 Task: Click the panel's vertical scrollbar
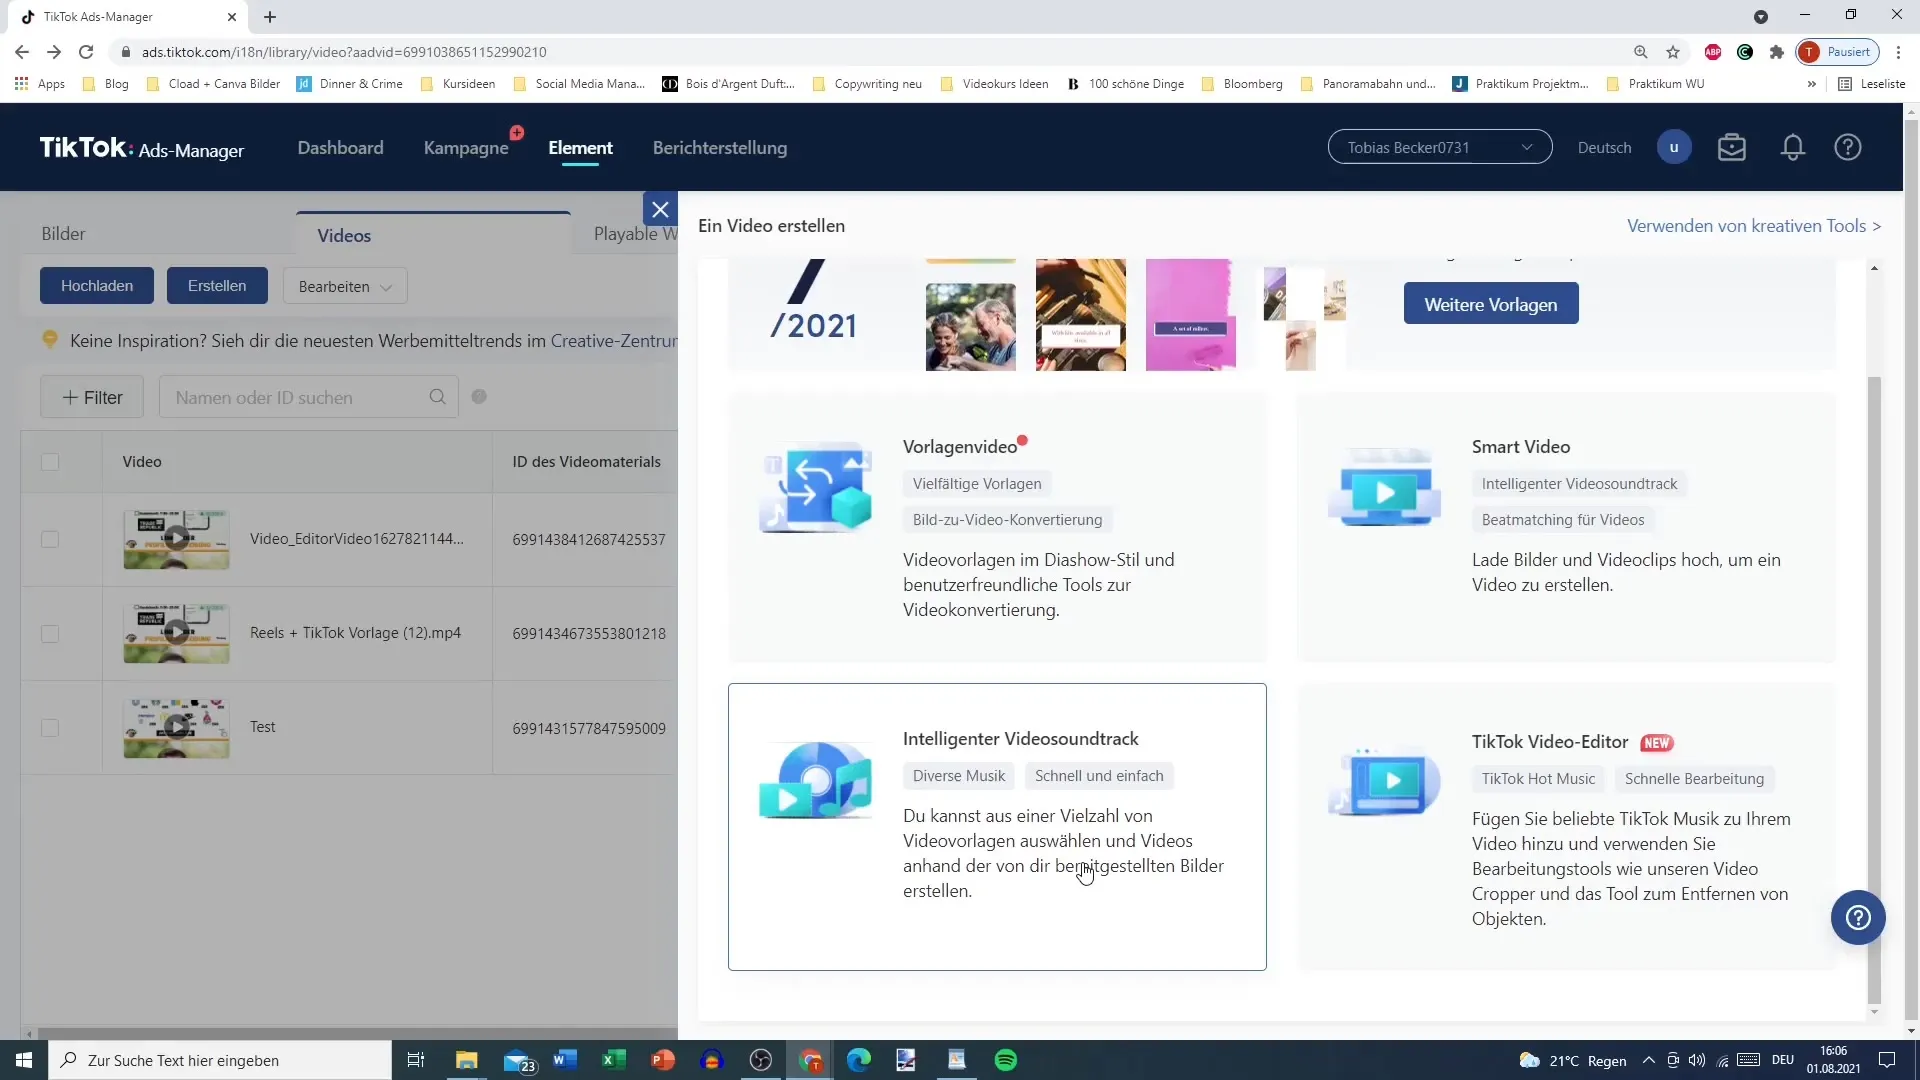click(x=1874, y=690)
